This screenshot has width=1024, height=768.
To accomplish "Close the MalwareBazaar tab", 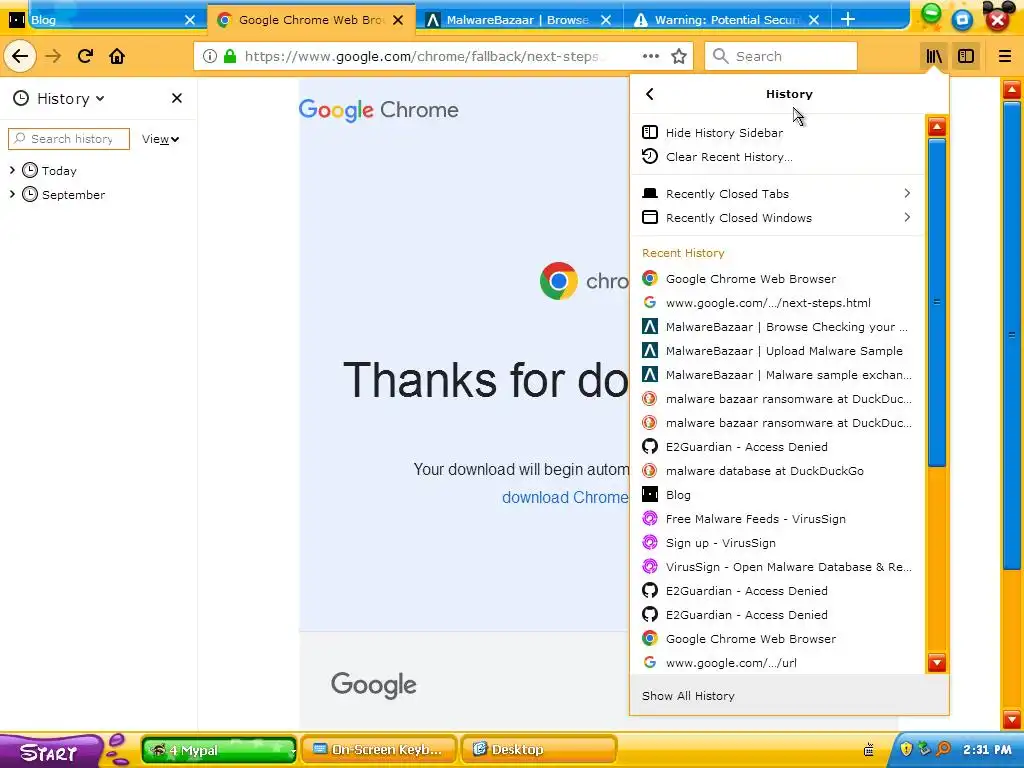I will [x=606, y=20].
